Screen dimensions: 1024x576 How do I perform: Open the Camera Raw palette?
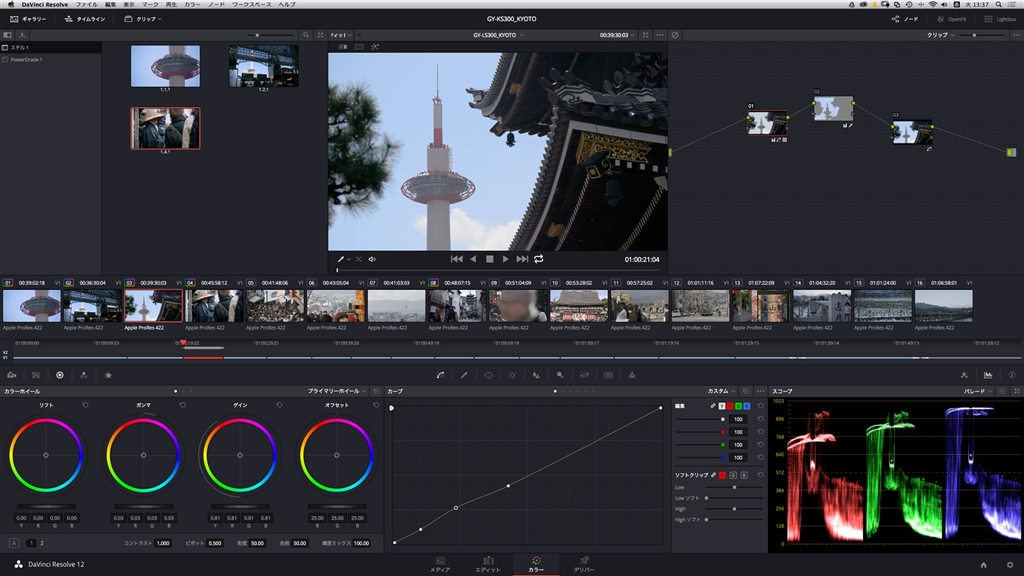[x=12, y=375]
